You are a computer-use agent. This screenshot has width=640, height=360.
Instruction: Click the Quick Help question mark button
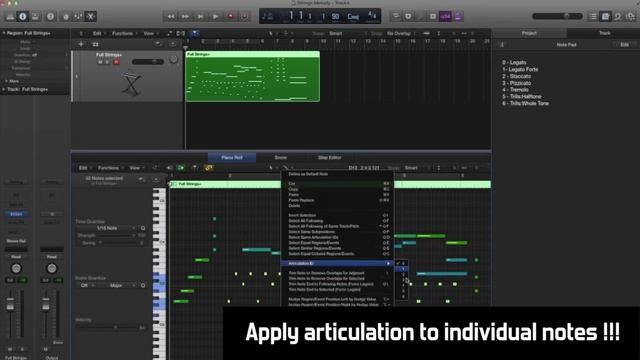50,16
